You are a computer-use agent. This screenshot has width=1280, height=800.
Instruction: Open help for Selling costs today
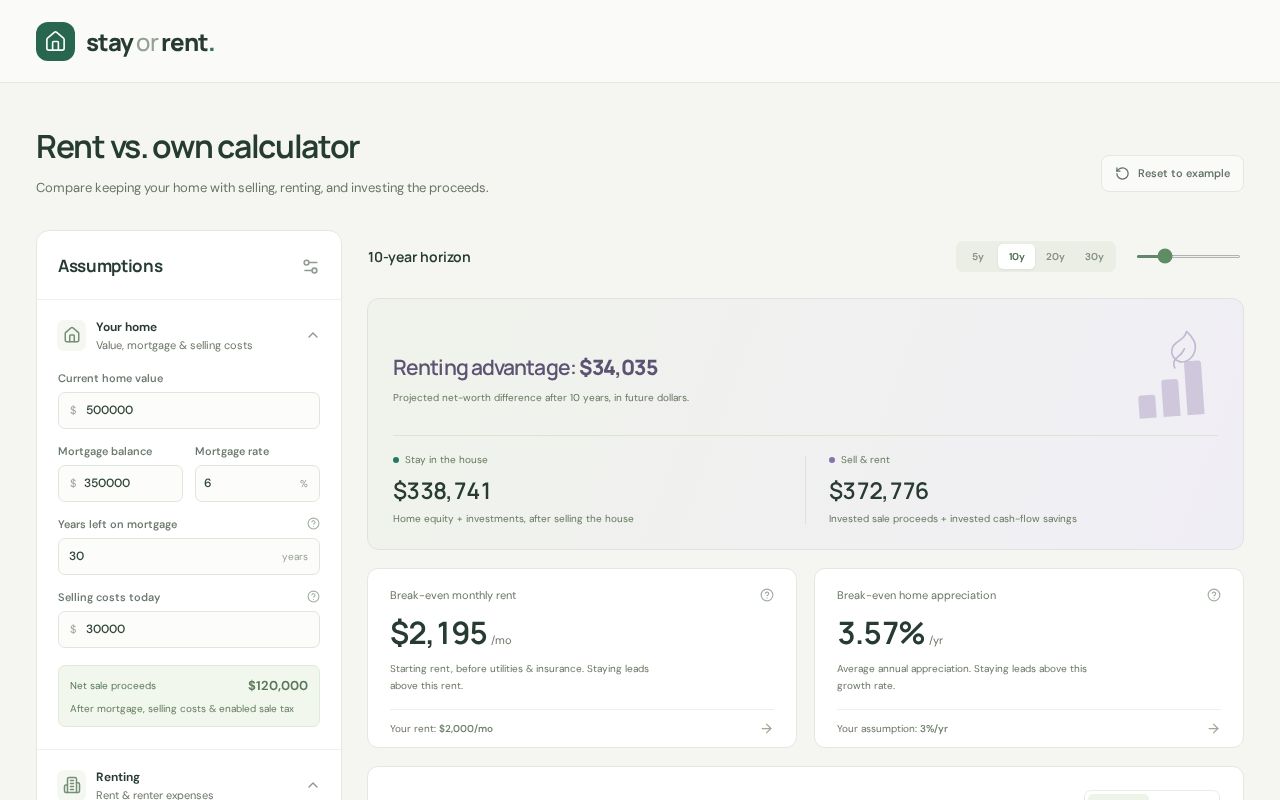(313, 597)
